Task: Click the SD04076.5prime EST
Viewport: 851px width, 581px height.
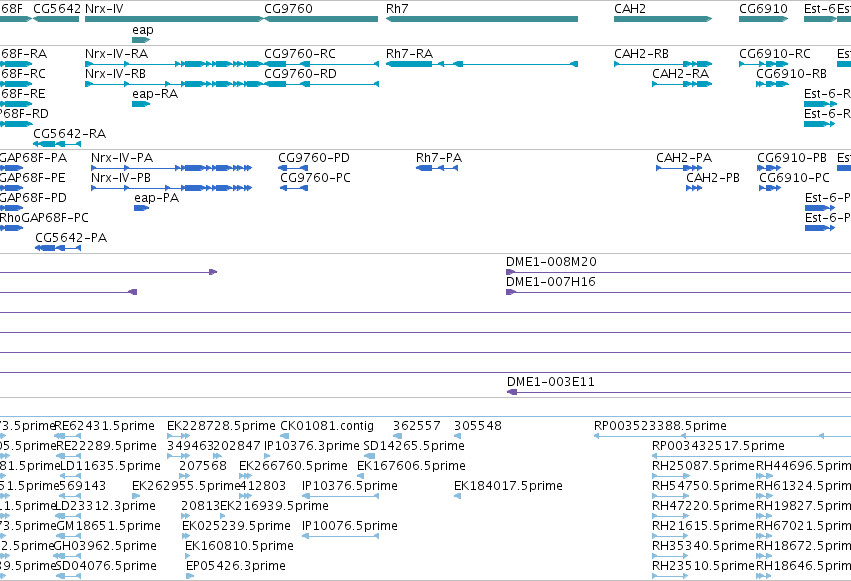Action: click(x=69, y=576)
